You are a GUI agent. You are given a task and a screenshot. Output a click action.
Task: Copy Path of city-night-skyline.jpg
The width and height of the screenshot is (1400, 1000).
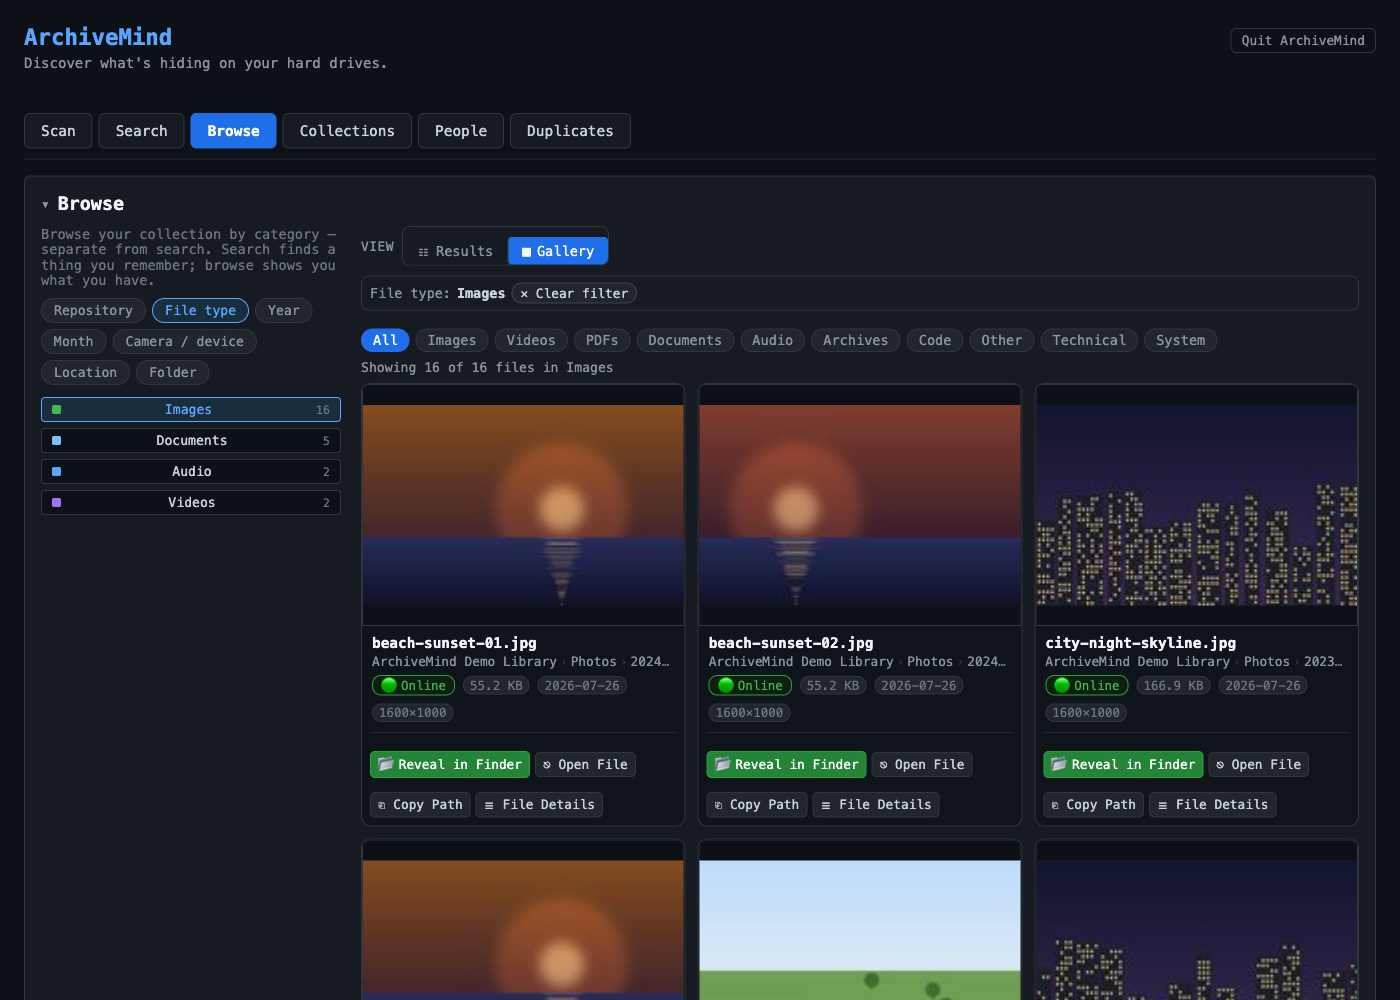pos(1094,805)
